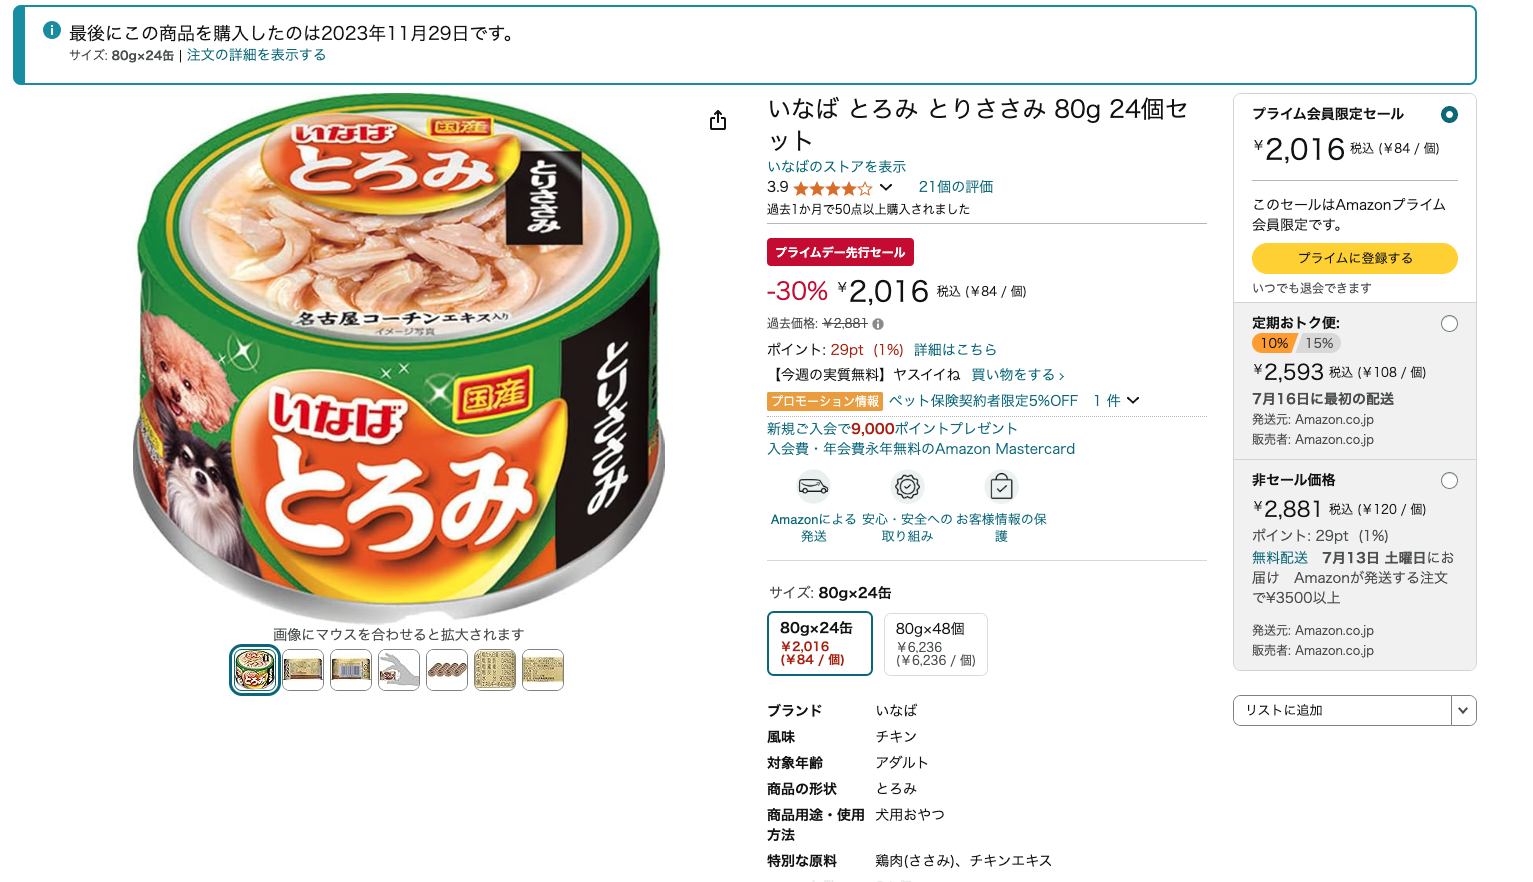
Task: Click the info icon next to past price
Action: pyautogui.click(x=878, y=324)
